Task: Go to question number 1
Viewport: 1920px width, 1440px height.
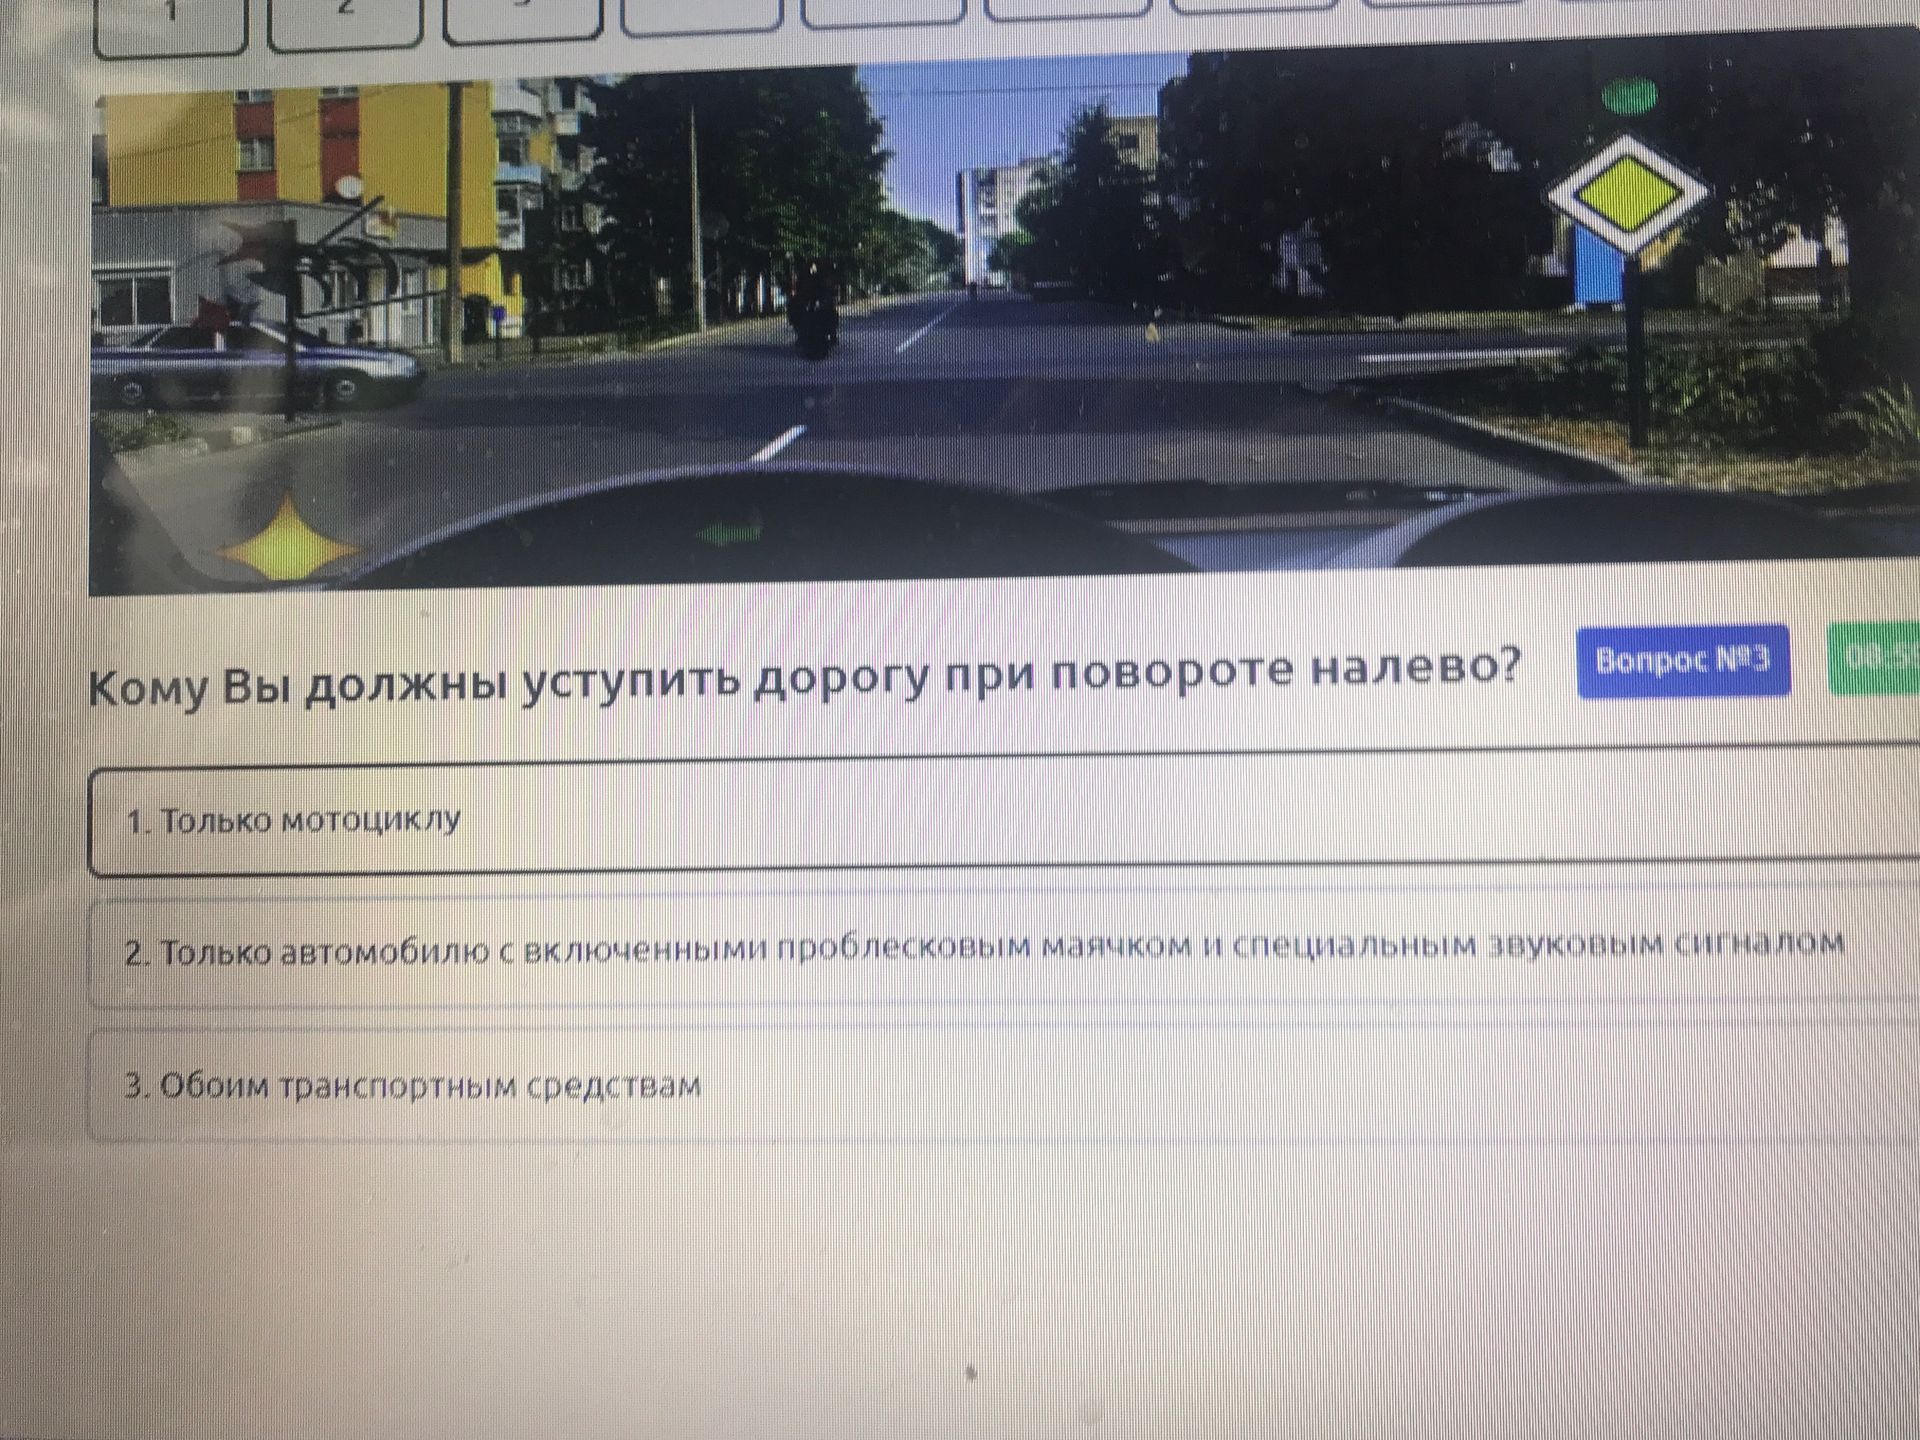Action: tap(170, 22)
